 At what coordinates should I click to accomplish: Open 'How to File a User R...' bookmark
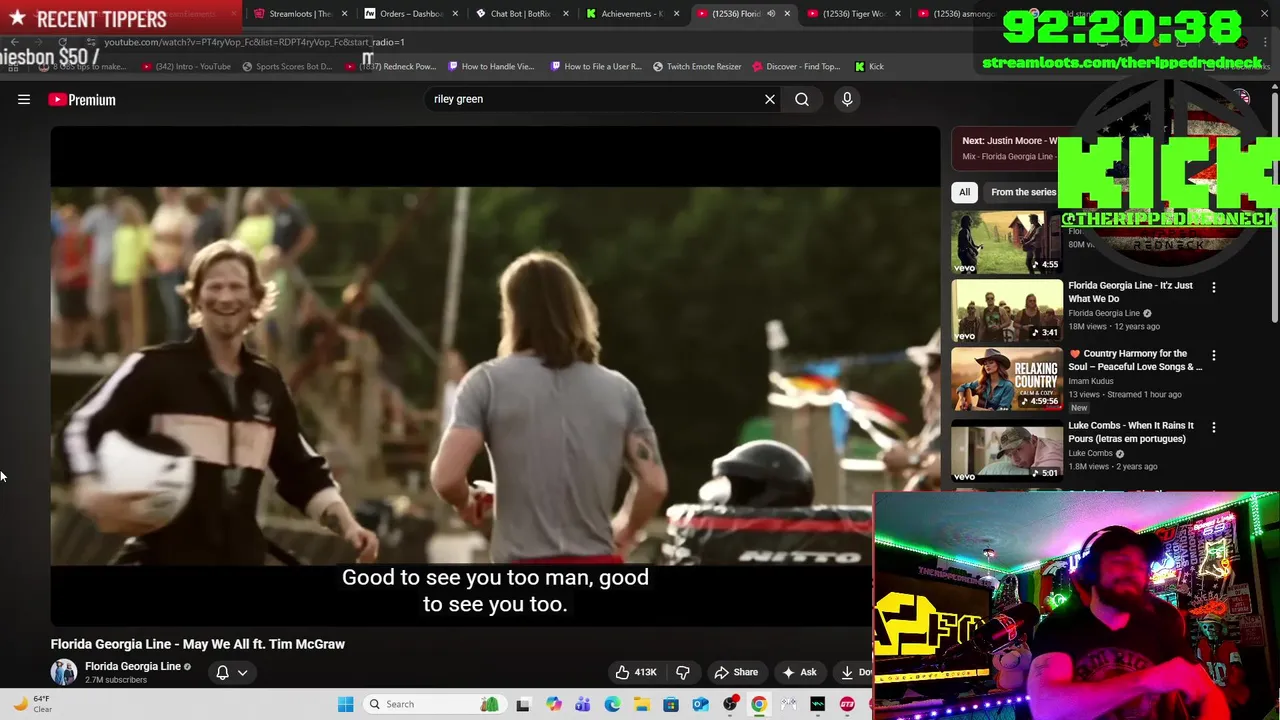coord(596,67)
